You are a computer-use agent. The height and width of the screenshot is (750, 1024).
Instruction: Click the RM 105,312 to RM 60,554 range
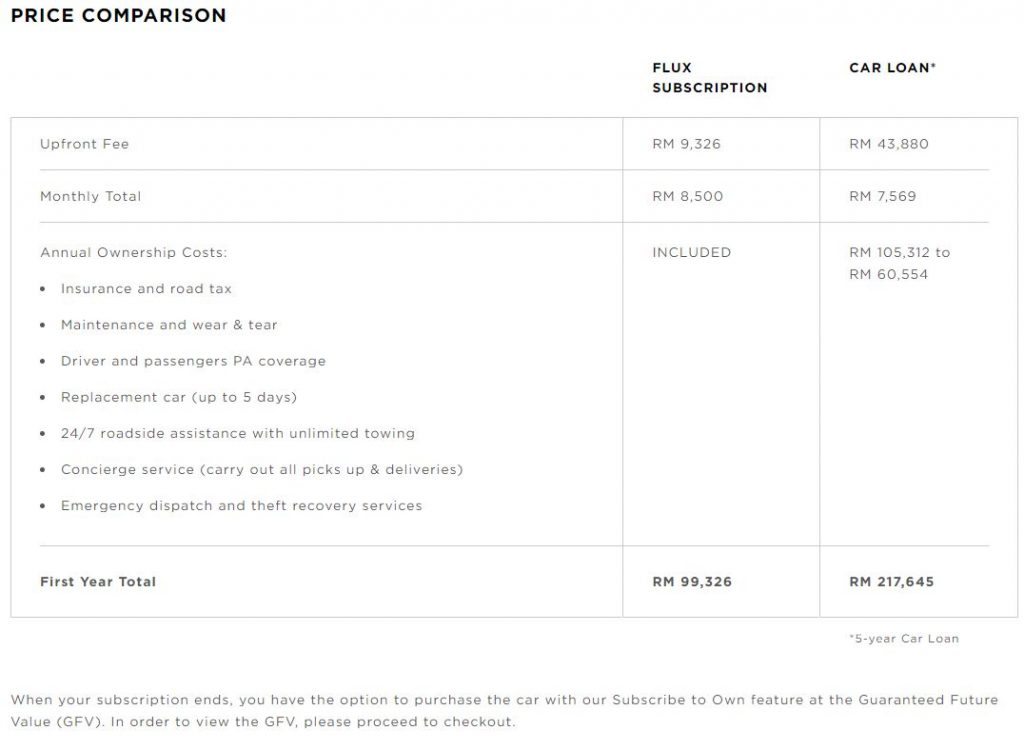(899, 263)
